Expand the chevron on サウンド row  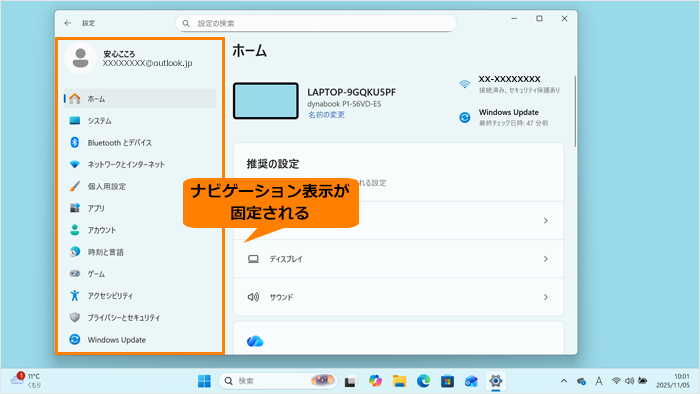(x=546, y=297)
